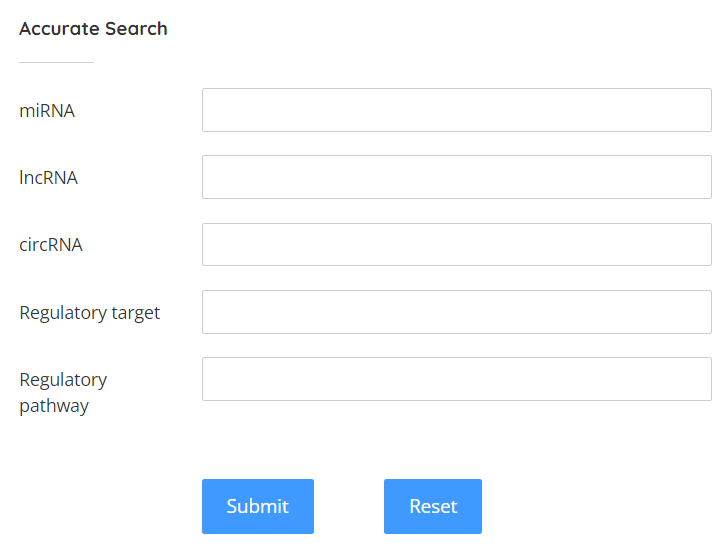Click the Regulatory target input box
This screenshot has height=550, width=728.
[x=456, y=312]
